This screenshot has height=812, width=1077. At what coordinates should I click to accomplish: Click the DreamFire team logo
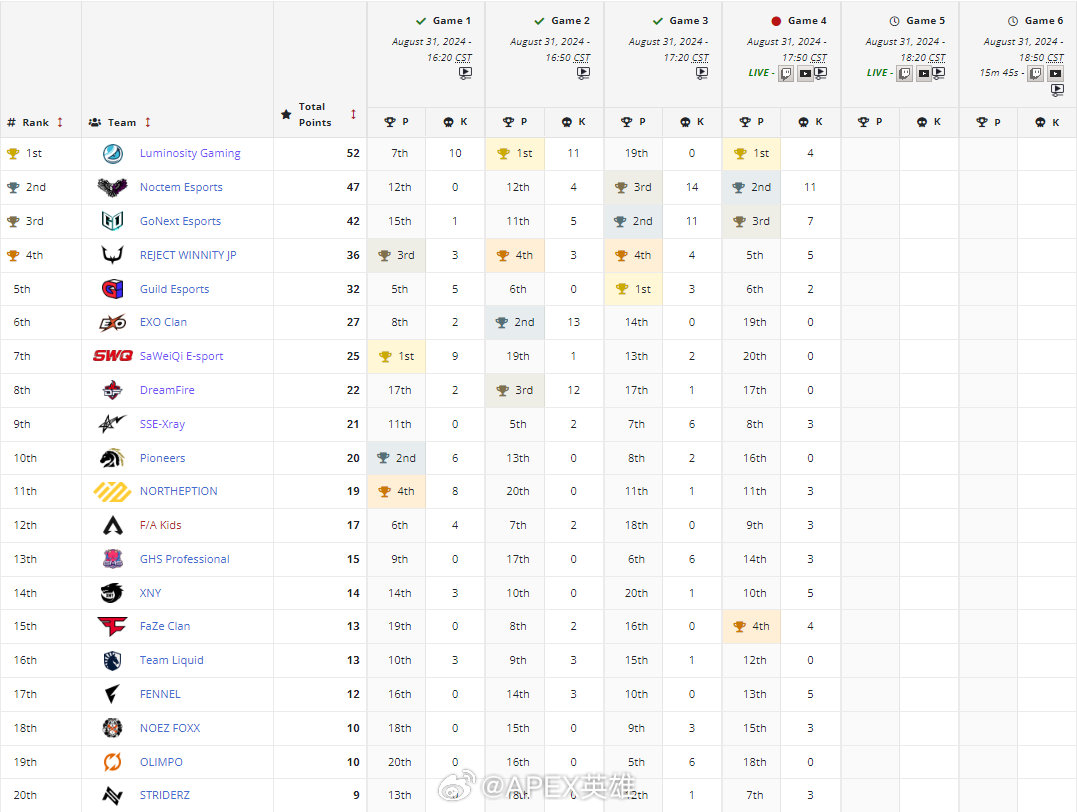point(113,390)
